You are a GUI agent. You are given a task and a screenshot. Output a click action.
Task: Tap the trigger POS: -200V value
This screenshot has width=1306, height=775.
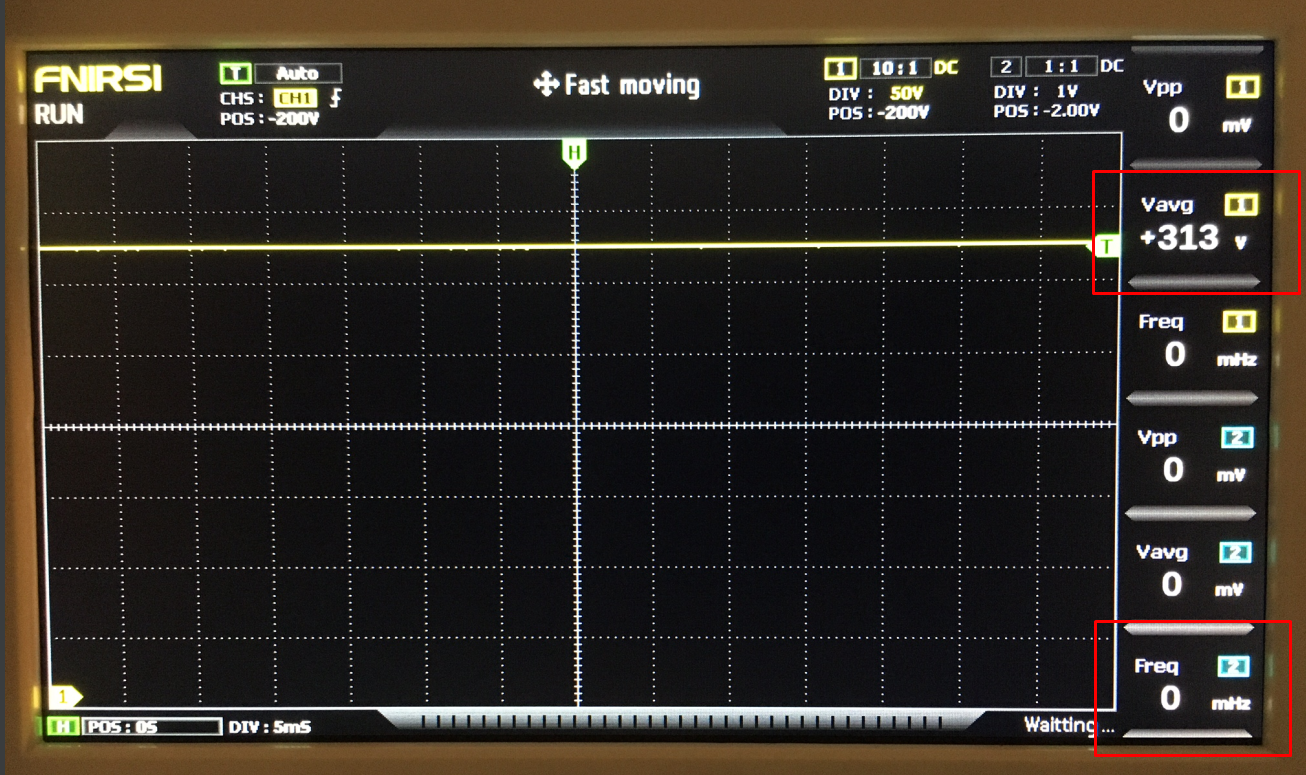coord(269,119)
